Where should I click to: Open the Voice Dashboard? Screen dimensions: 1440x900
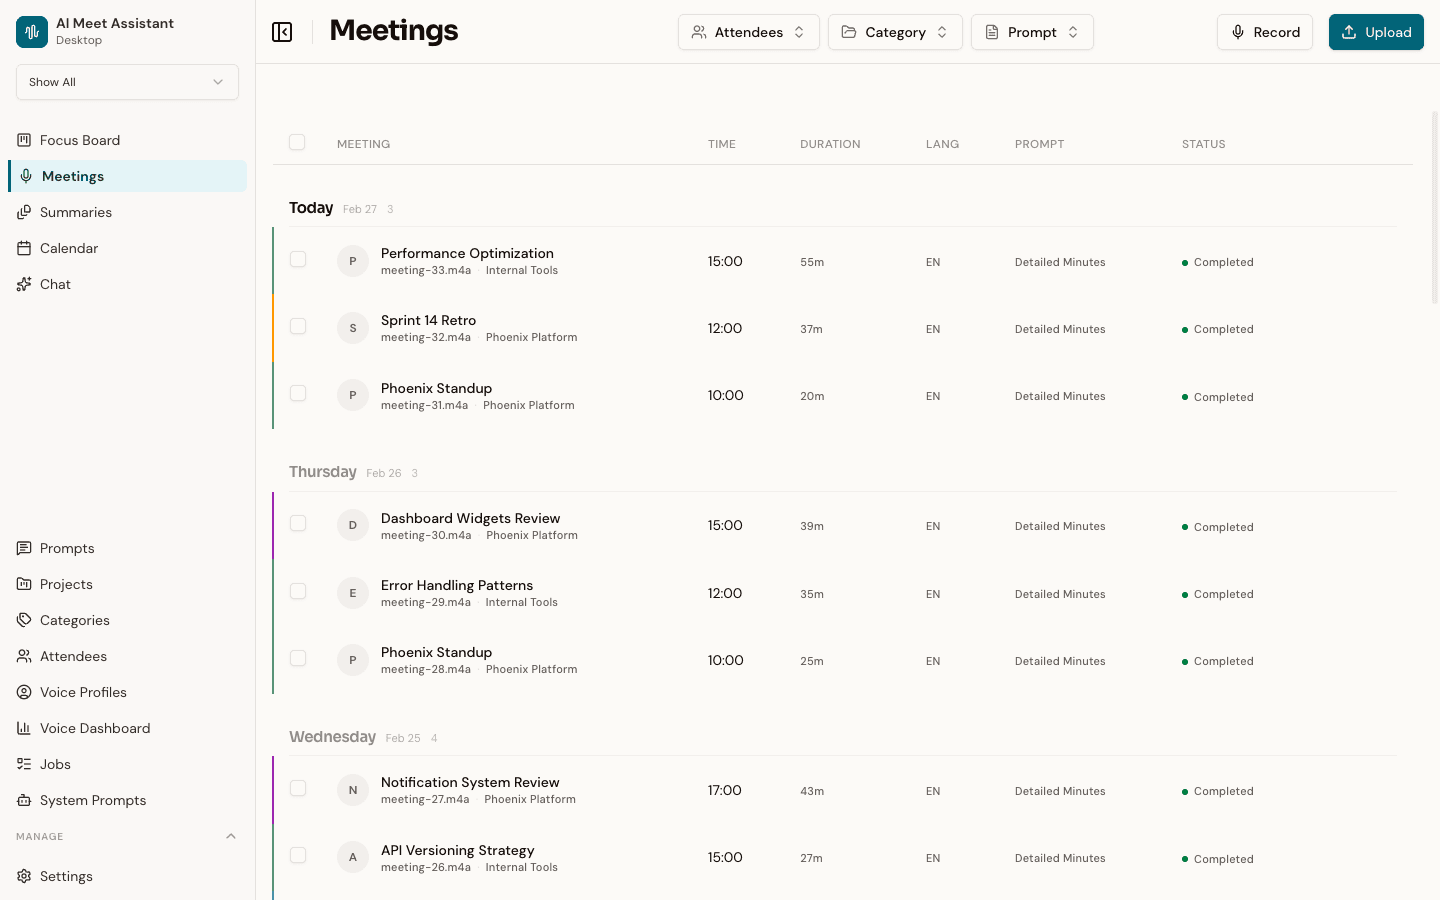pyautogui.click(x=95, y=728)
